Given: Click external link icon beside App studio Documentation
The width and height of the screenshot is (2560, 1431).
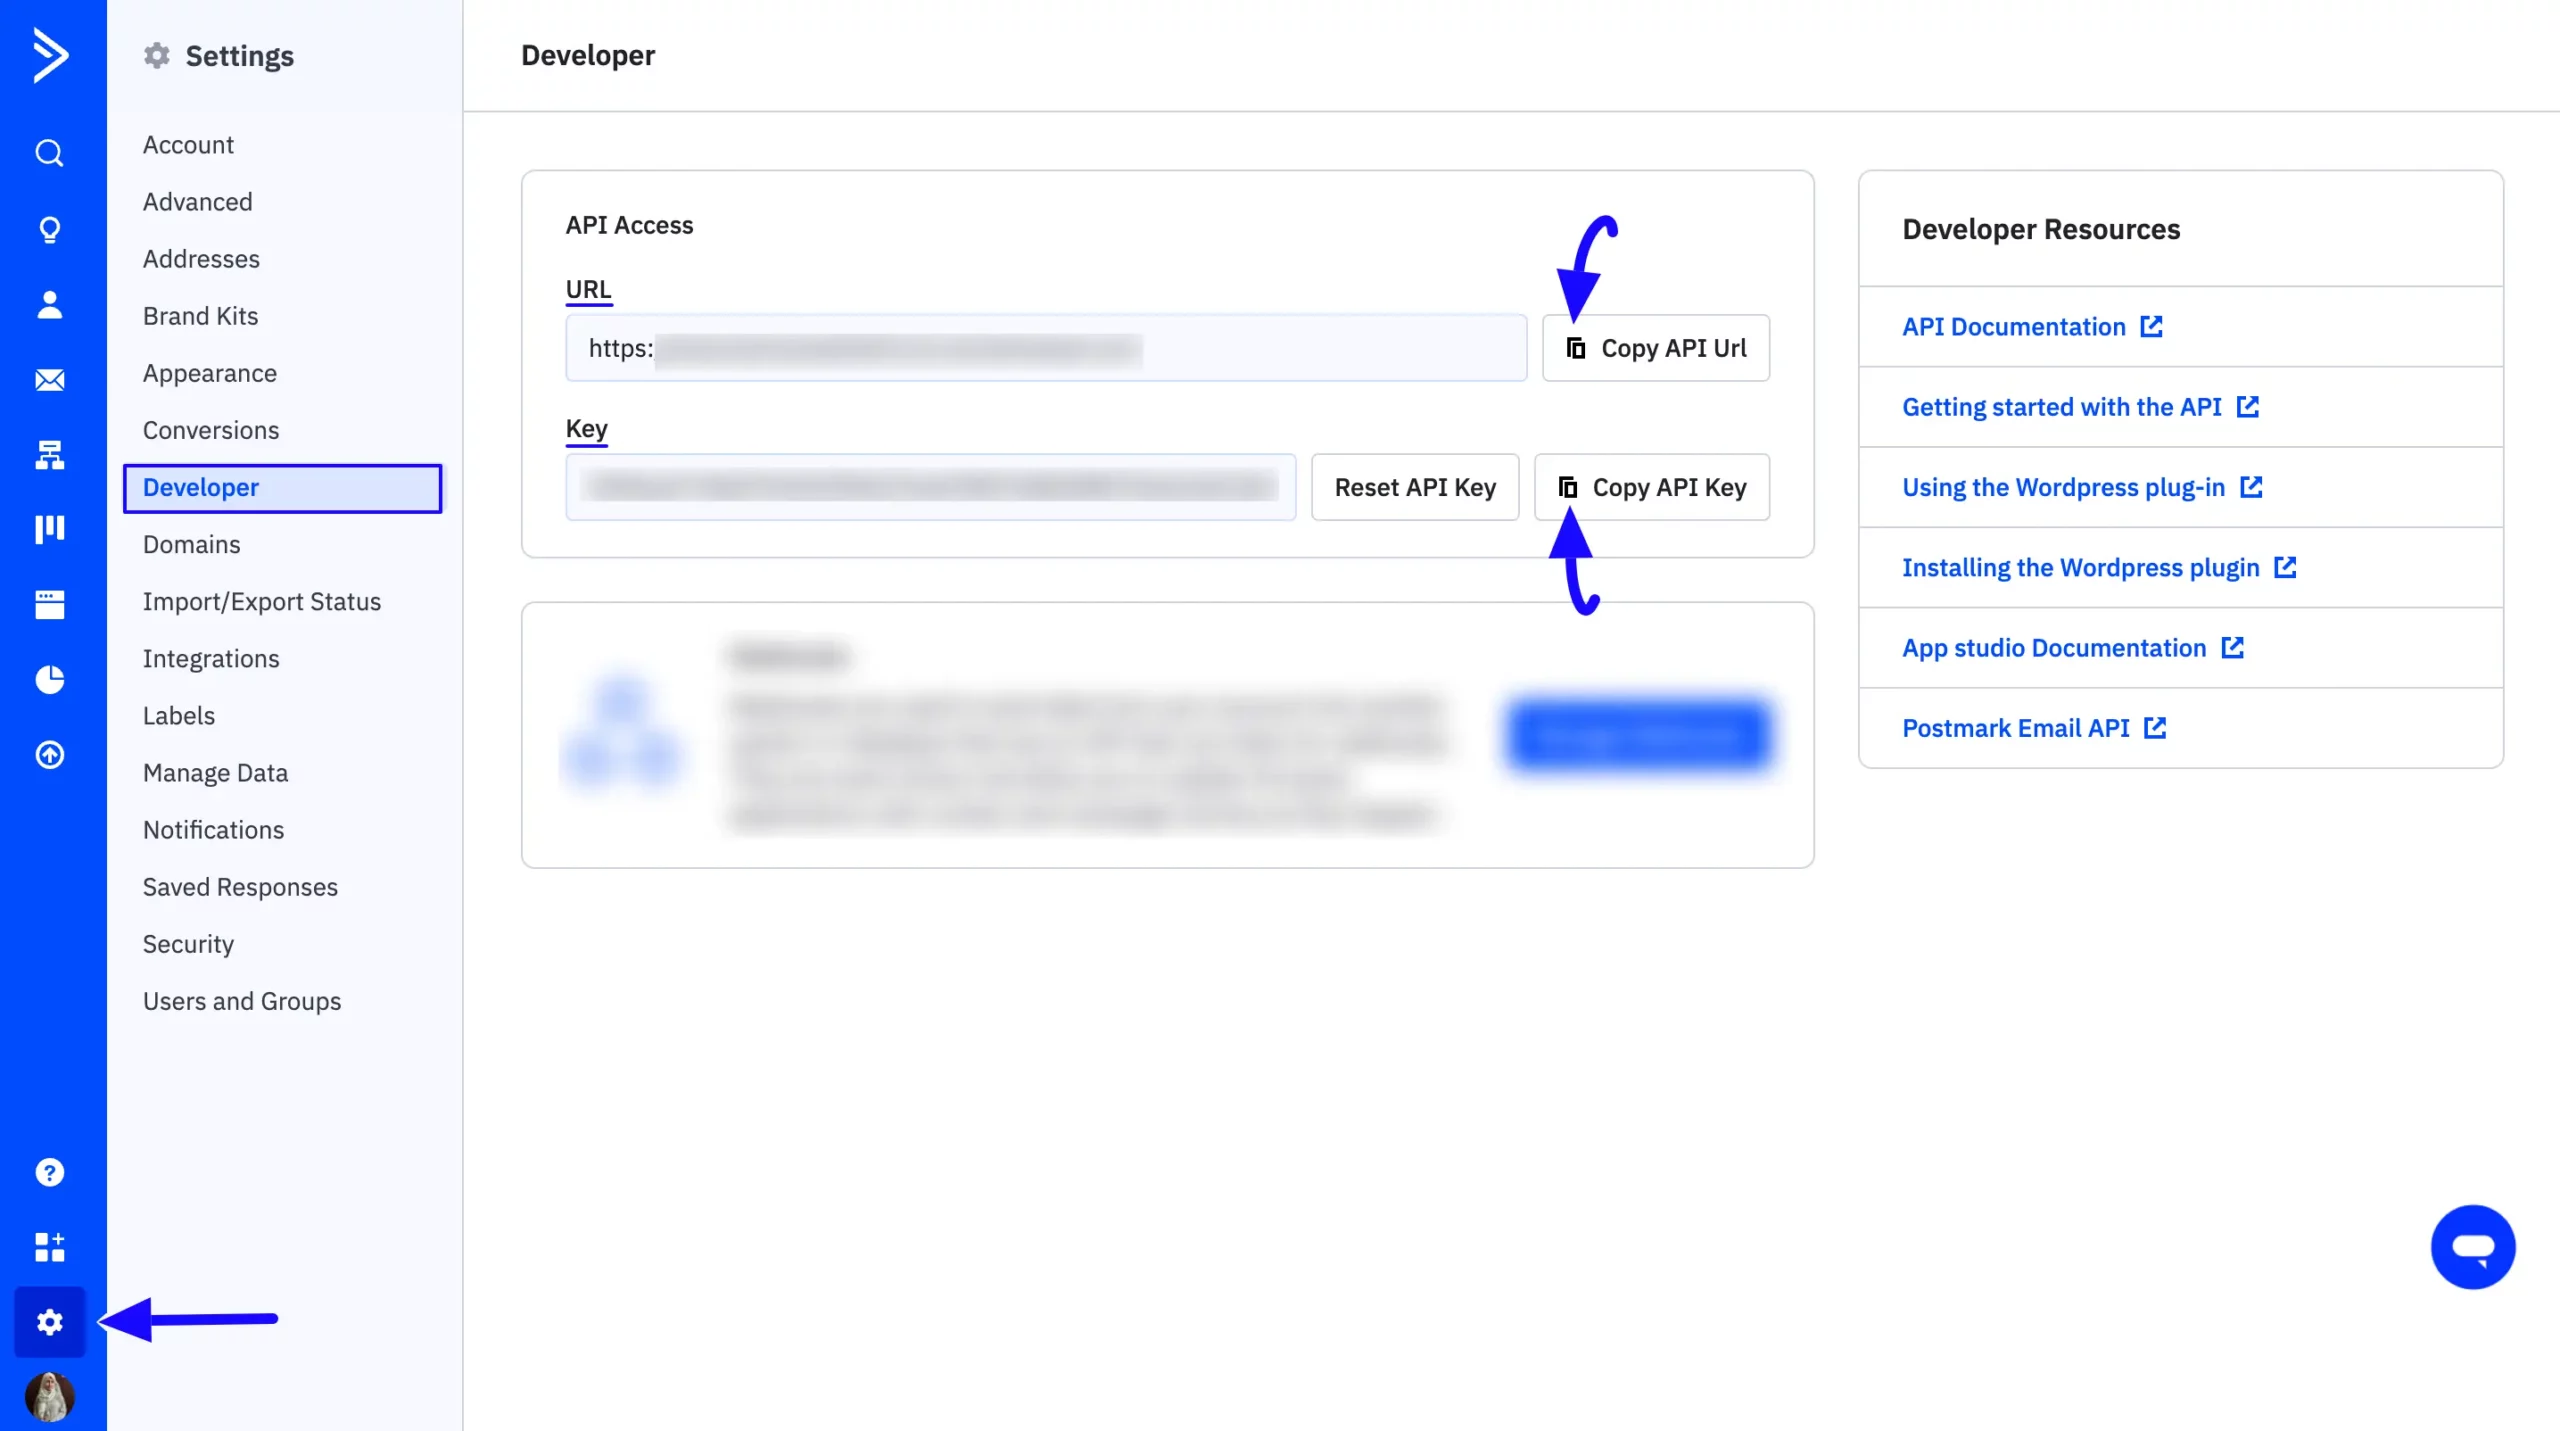Looking at the screenshot, I should pos(2232,647).
